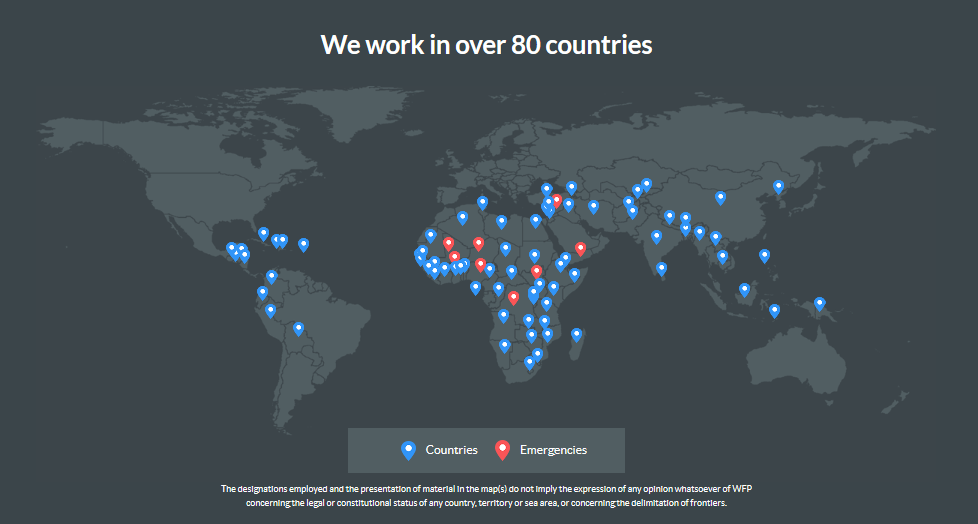
Task: Click the blue pin on Madagascar
Action: (577, 335)
